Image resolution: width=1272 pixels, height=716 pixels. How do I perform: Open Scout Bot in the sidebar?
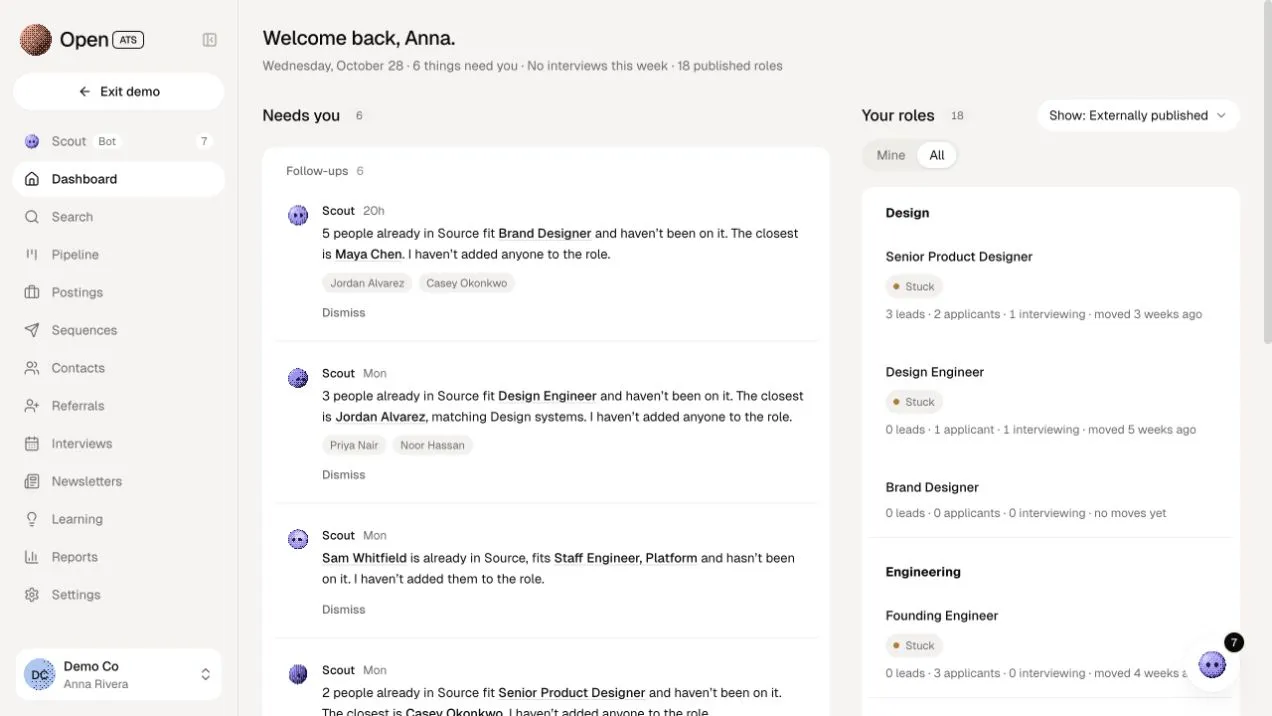tap(118, 141)
